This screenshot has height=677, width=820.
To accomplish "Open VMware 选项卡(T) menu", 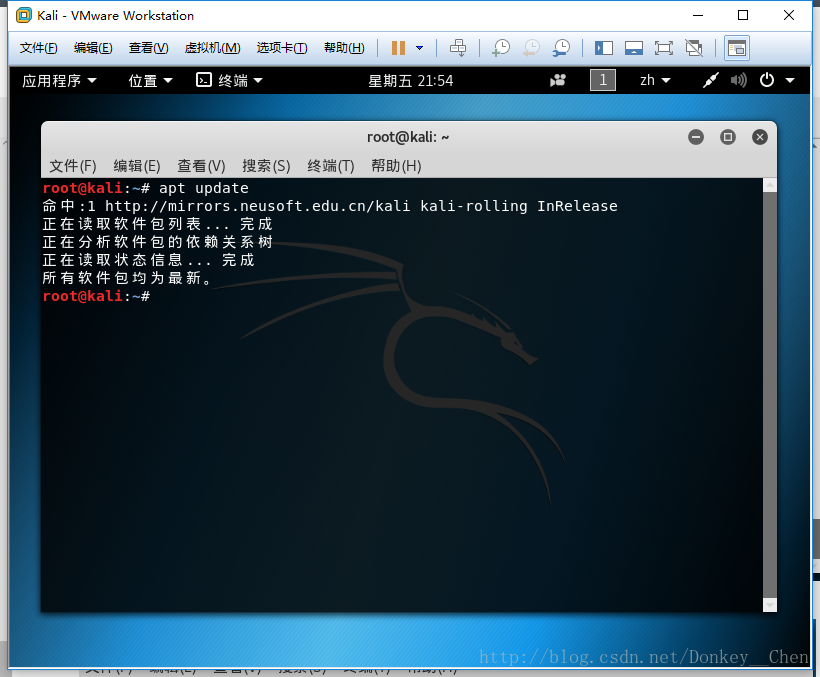I will (x=282, y=48).
